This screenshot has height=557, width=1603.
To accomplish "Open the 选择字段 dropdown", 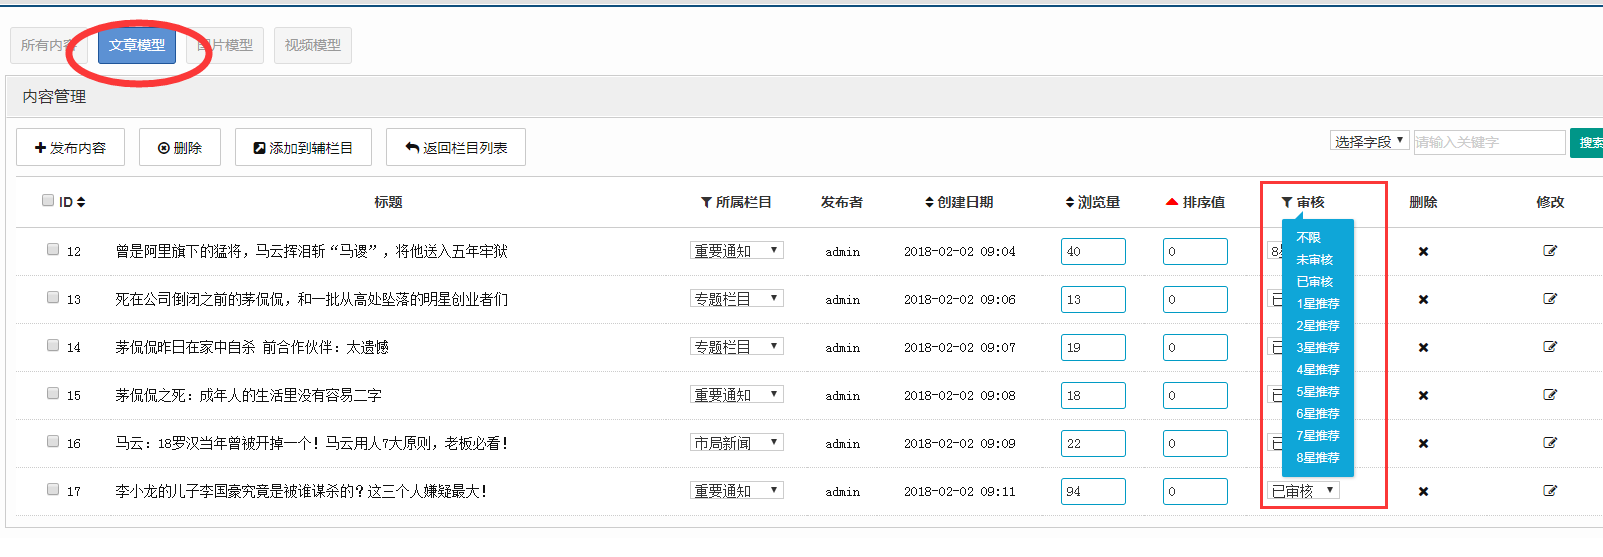I will 1369,142.
